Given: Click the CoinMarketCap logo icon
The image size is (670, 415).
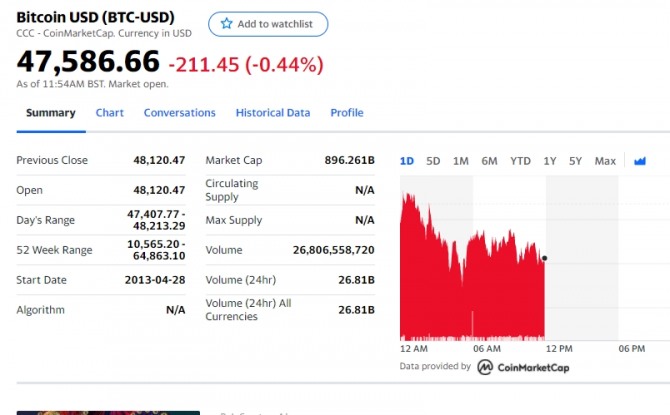Looking at the screenshot, I should click(484, 367).
